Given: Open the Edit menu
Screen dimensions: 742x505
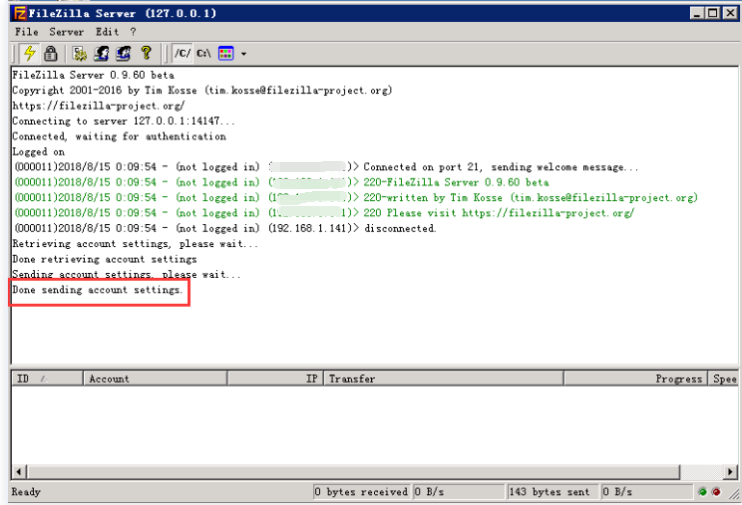Looking at the screenshot, I should tap(107, 32).
